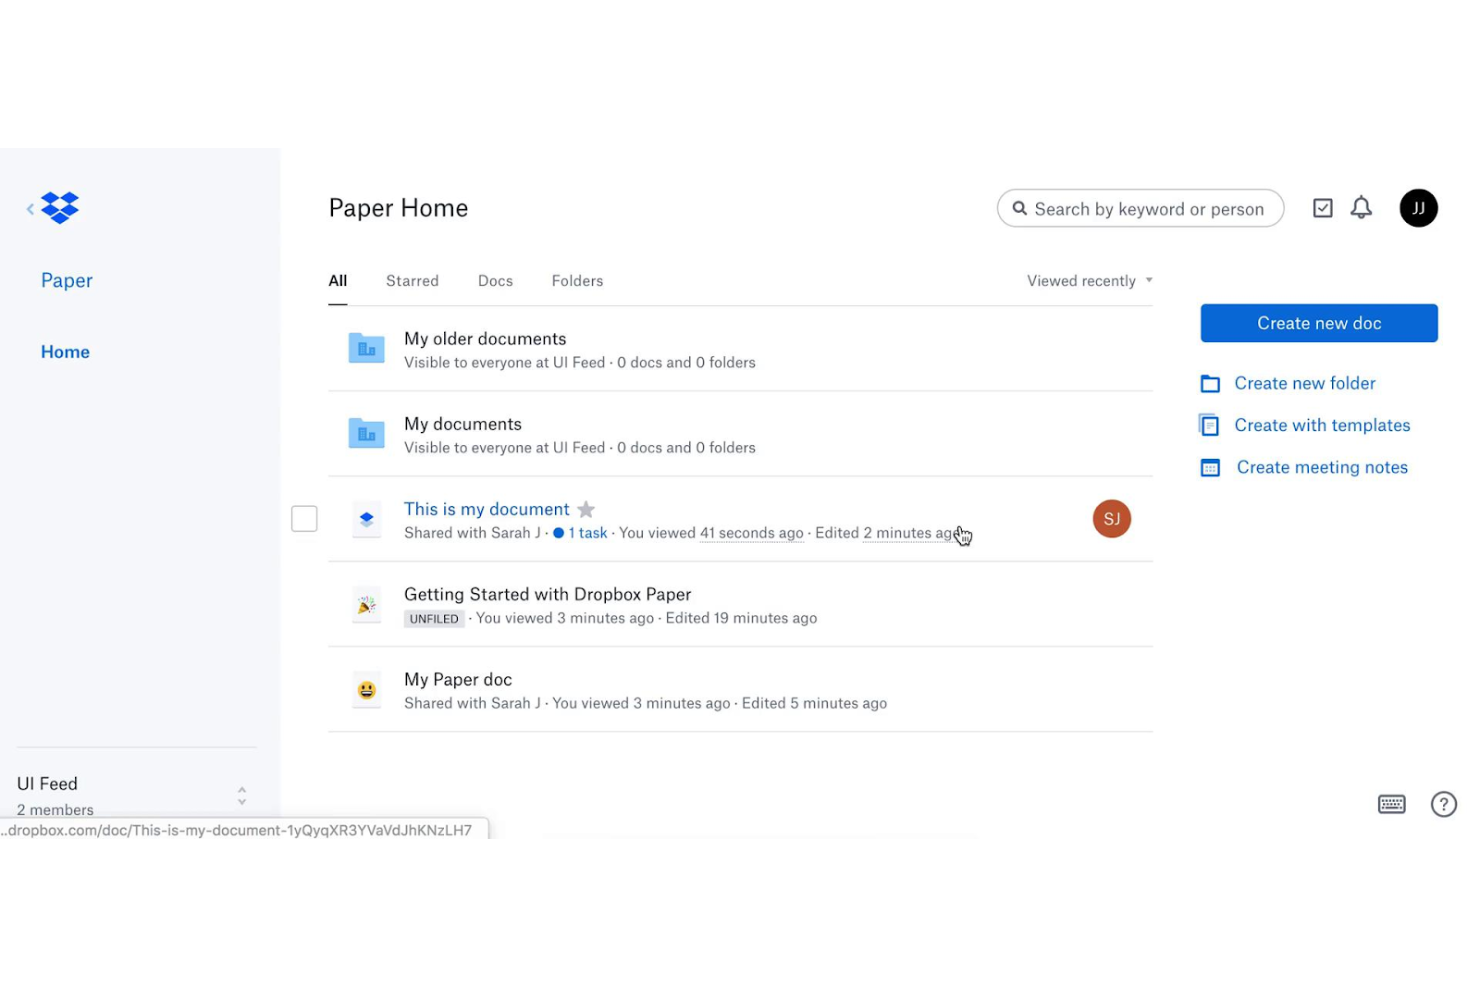Click the back chevron beside Dropbox logo
Screen dimensions: 1480x987
pyautogui.click(x=30, y=208)
